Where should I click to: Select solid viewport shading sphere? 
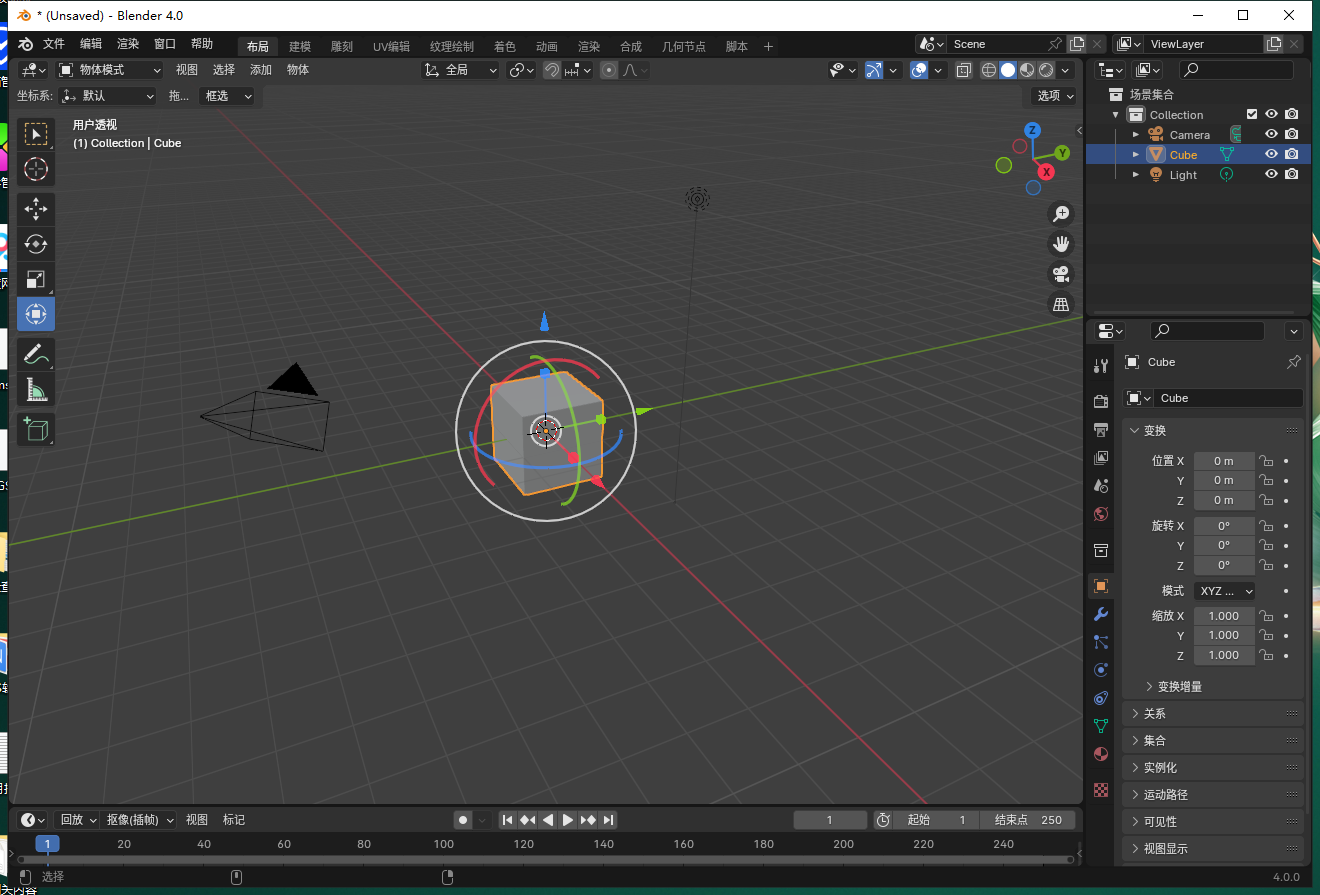click(x=1008, y=70)
